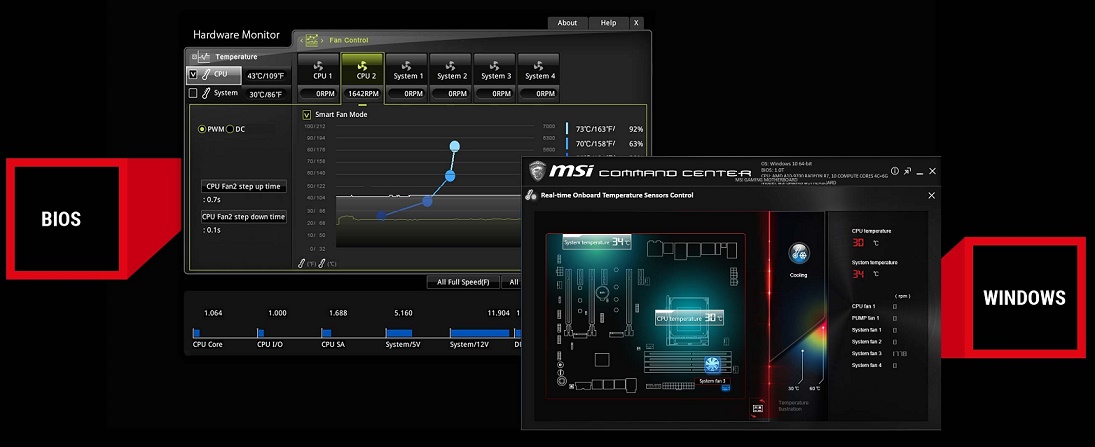The height and width of the screenshot is (447, 1095).
Task: Click the System fan 3 rpm entry in list
Action: point(879,353)
